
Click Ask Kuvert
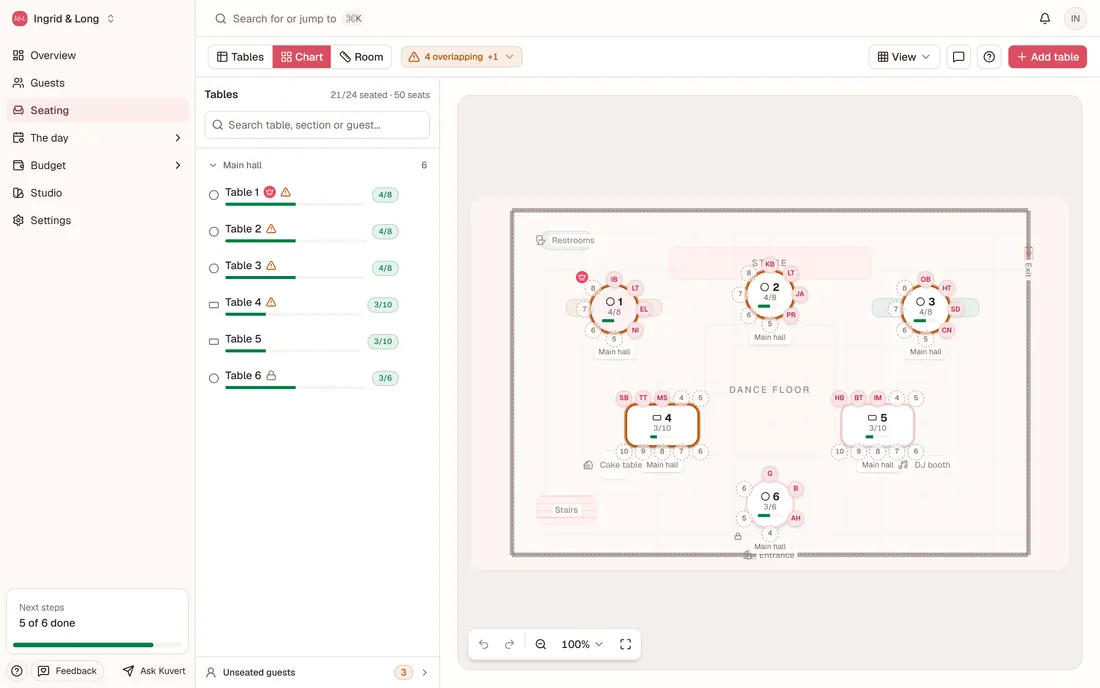(x=154, y=671)
